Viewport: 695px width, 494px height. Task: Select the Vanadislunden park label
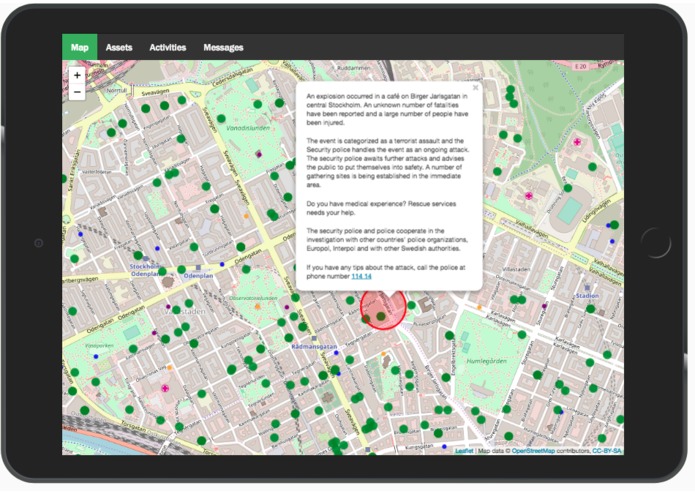coord(248,128)
